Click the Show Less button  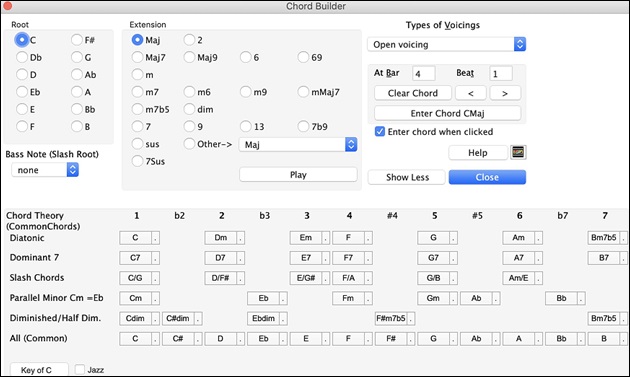pyautogui.click(x=407, y=177)
